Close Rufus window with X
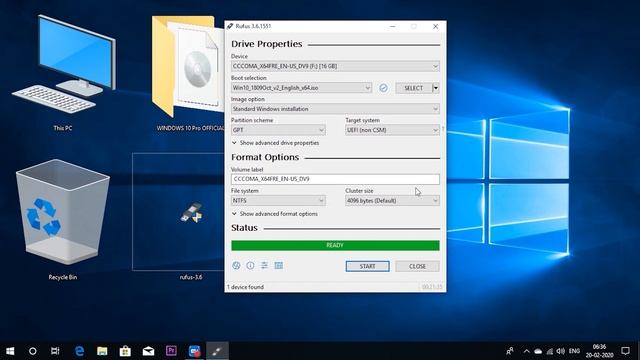 436,26
